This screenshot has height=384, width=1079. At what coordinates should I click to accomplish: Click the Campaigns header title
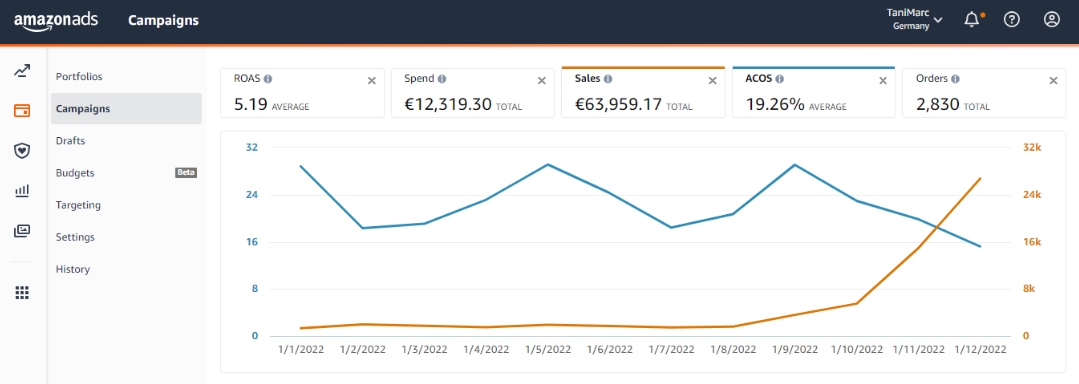(x=163, y=21)
